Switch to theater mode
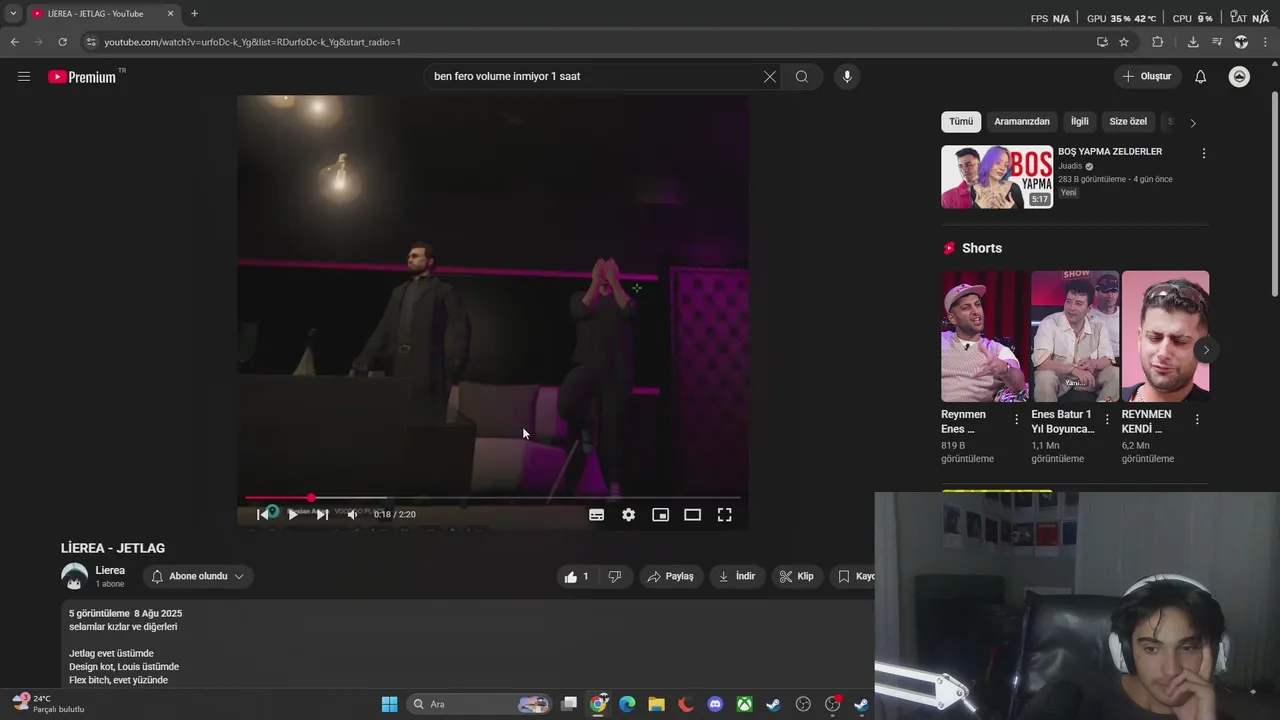 pyautogui.click(x=692, y=514)
